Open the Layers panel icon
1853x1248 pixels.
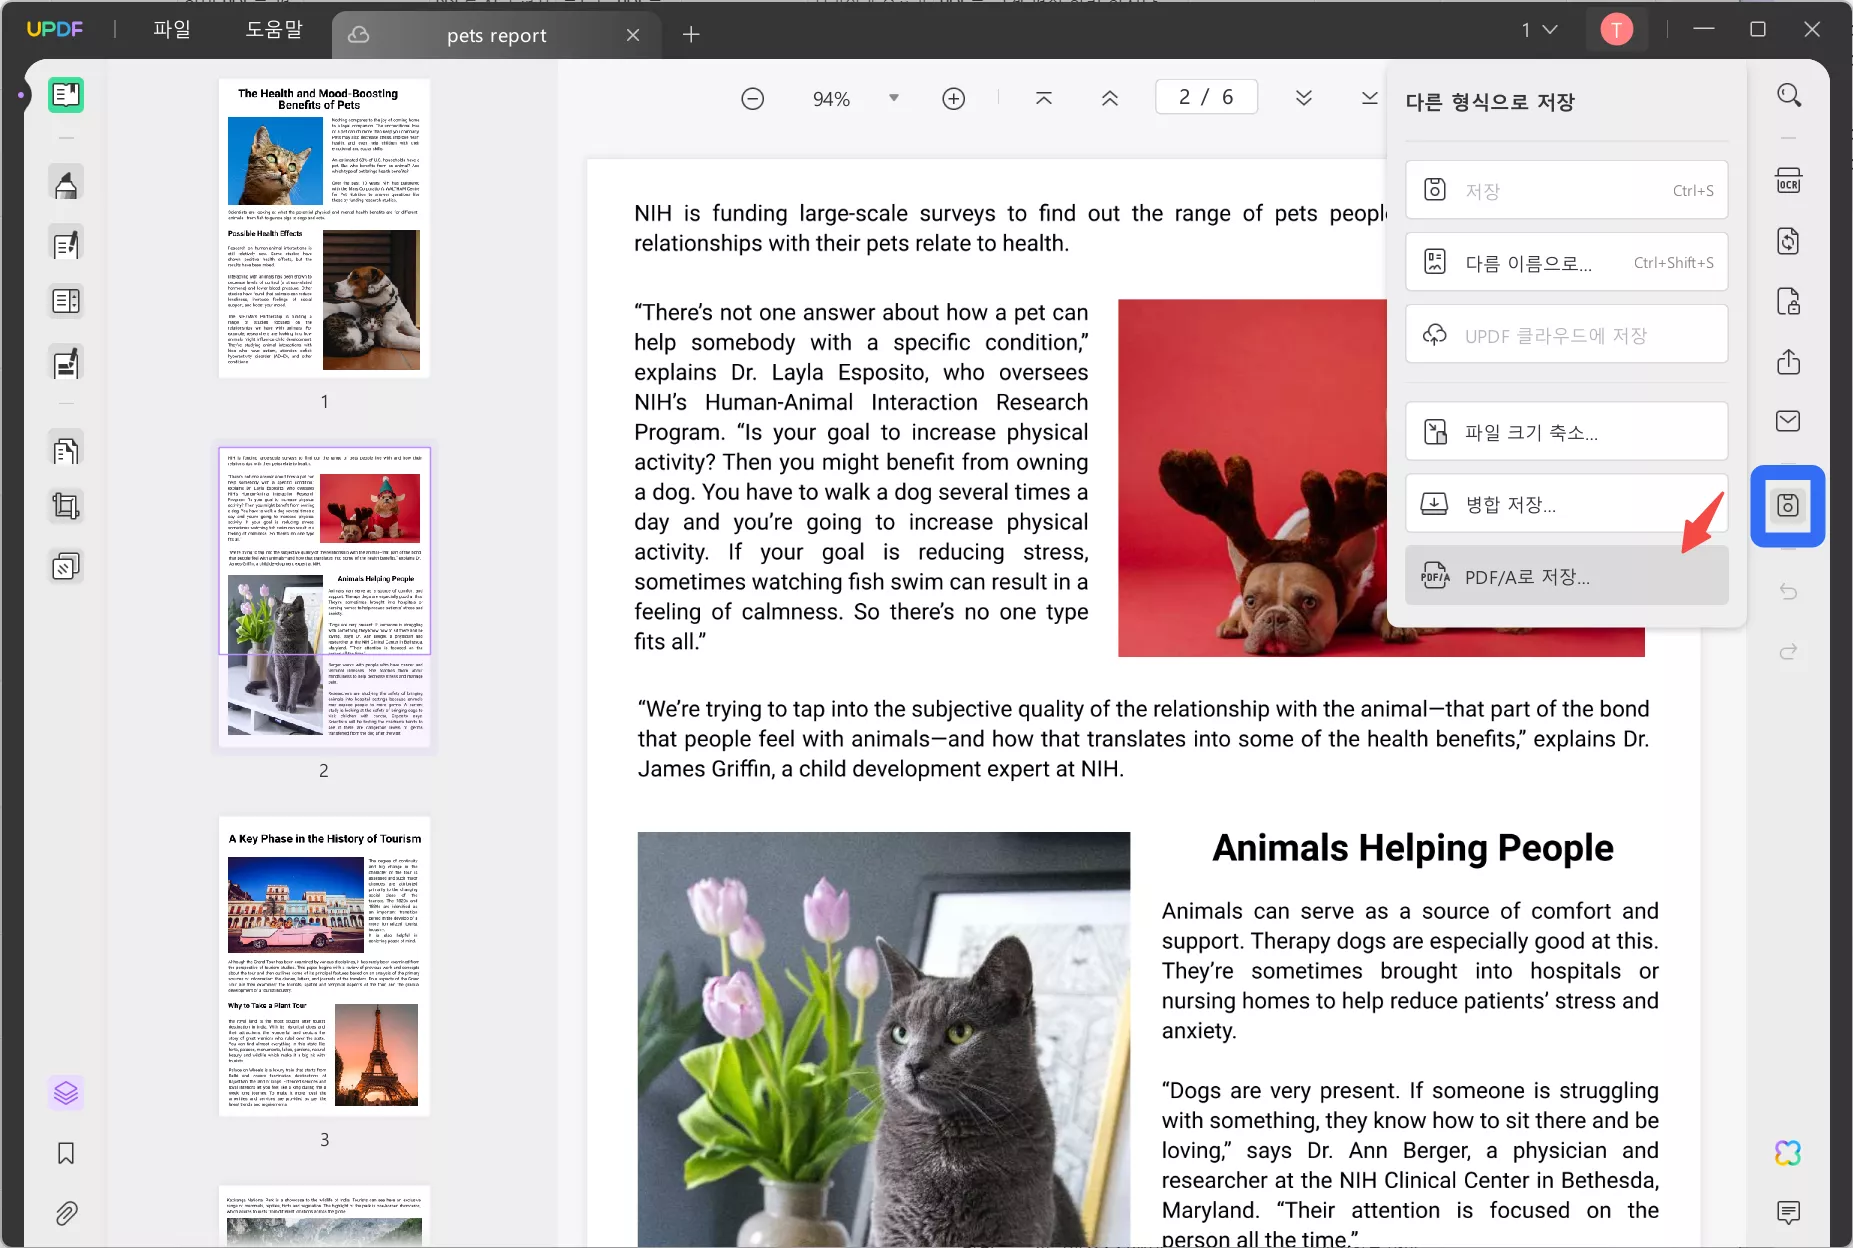(x=66, y=1093)
